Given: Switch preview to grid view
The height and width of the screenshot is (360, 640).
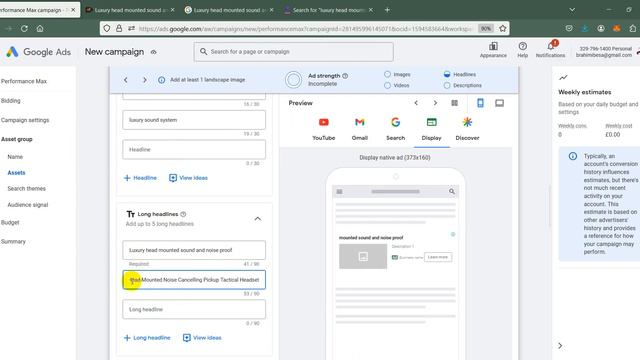Looking at the screenshot, I should [x=454, y=103].
